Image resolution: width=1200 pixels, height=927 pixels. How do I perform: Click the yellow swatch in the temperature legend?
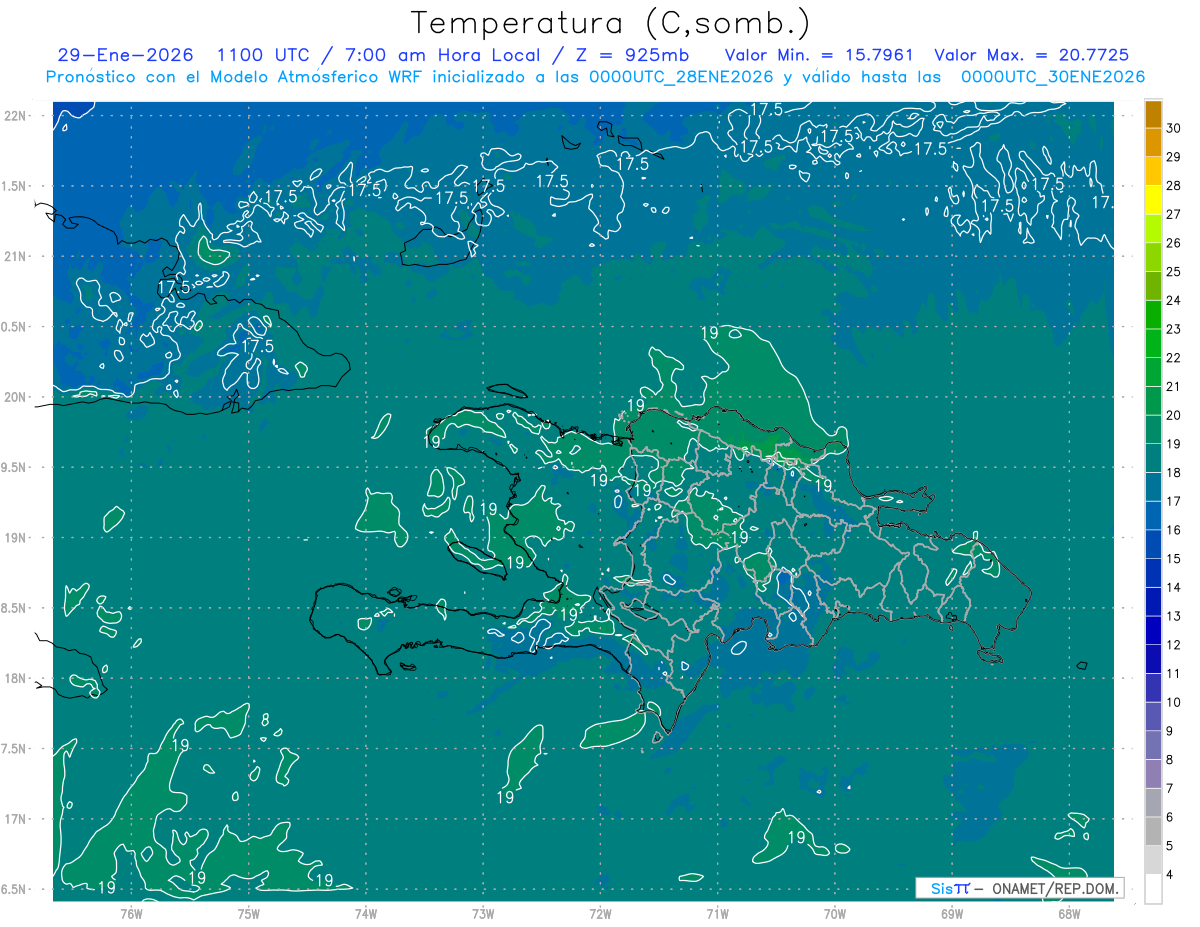[1154, 199]
